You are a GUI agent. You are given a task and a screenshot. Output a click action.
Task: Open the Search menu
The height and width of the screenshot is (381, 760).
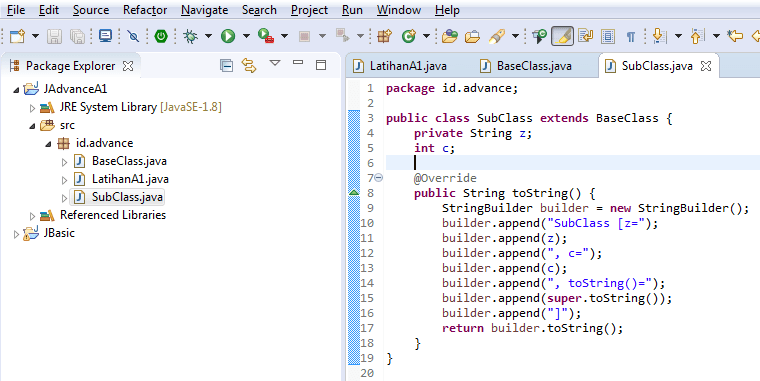[x=259, y=10]
